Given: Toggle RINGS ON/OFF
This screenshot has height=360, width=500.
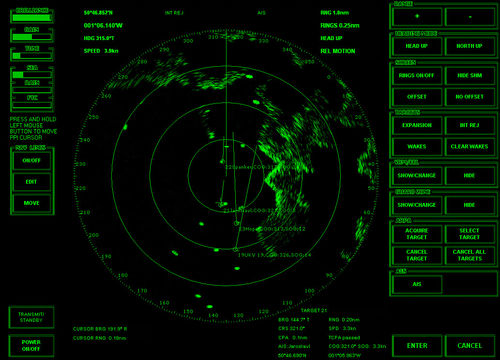Looking at the screenshot, I should pyautogui.click(x=417, y=75).
